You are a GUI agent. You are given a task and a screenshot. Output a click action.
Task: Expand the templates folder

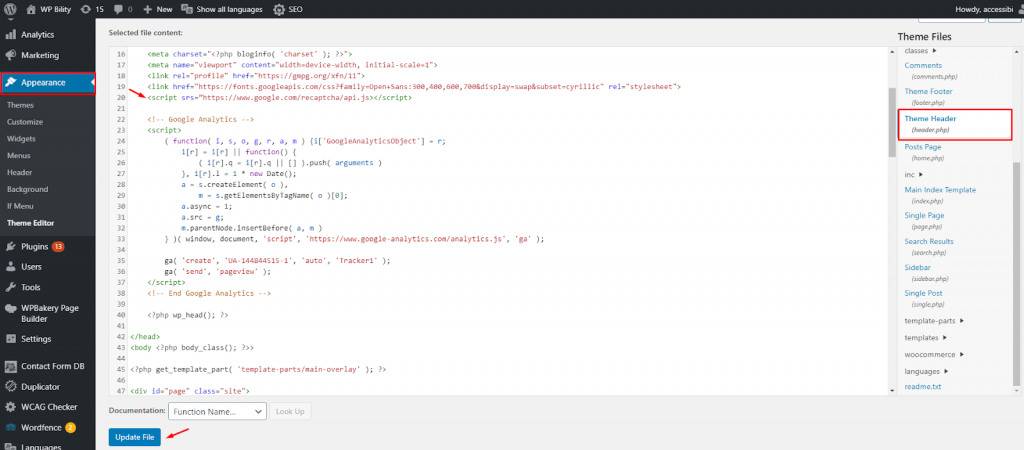pyautogui.click(x=944, y=338)
